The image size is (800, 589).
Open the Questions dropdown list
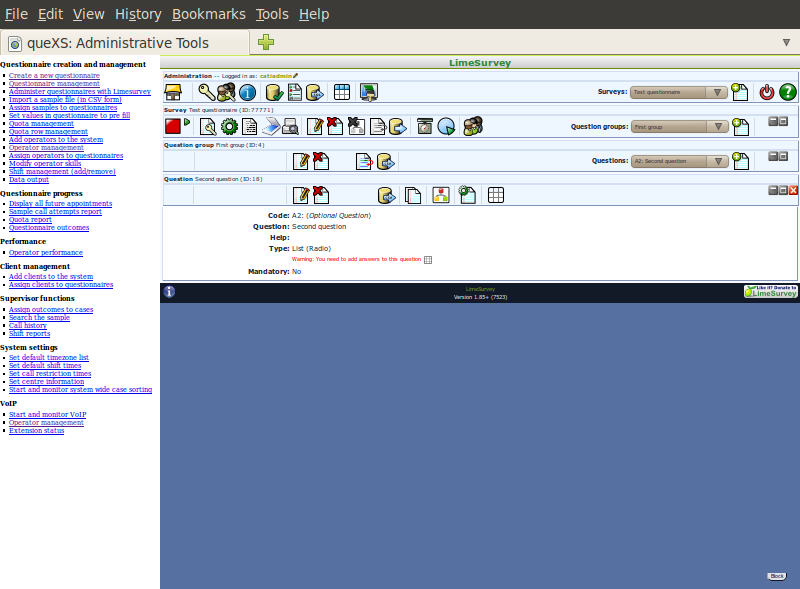(x=679, y=160)
